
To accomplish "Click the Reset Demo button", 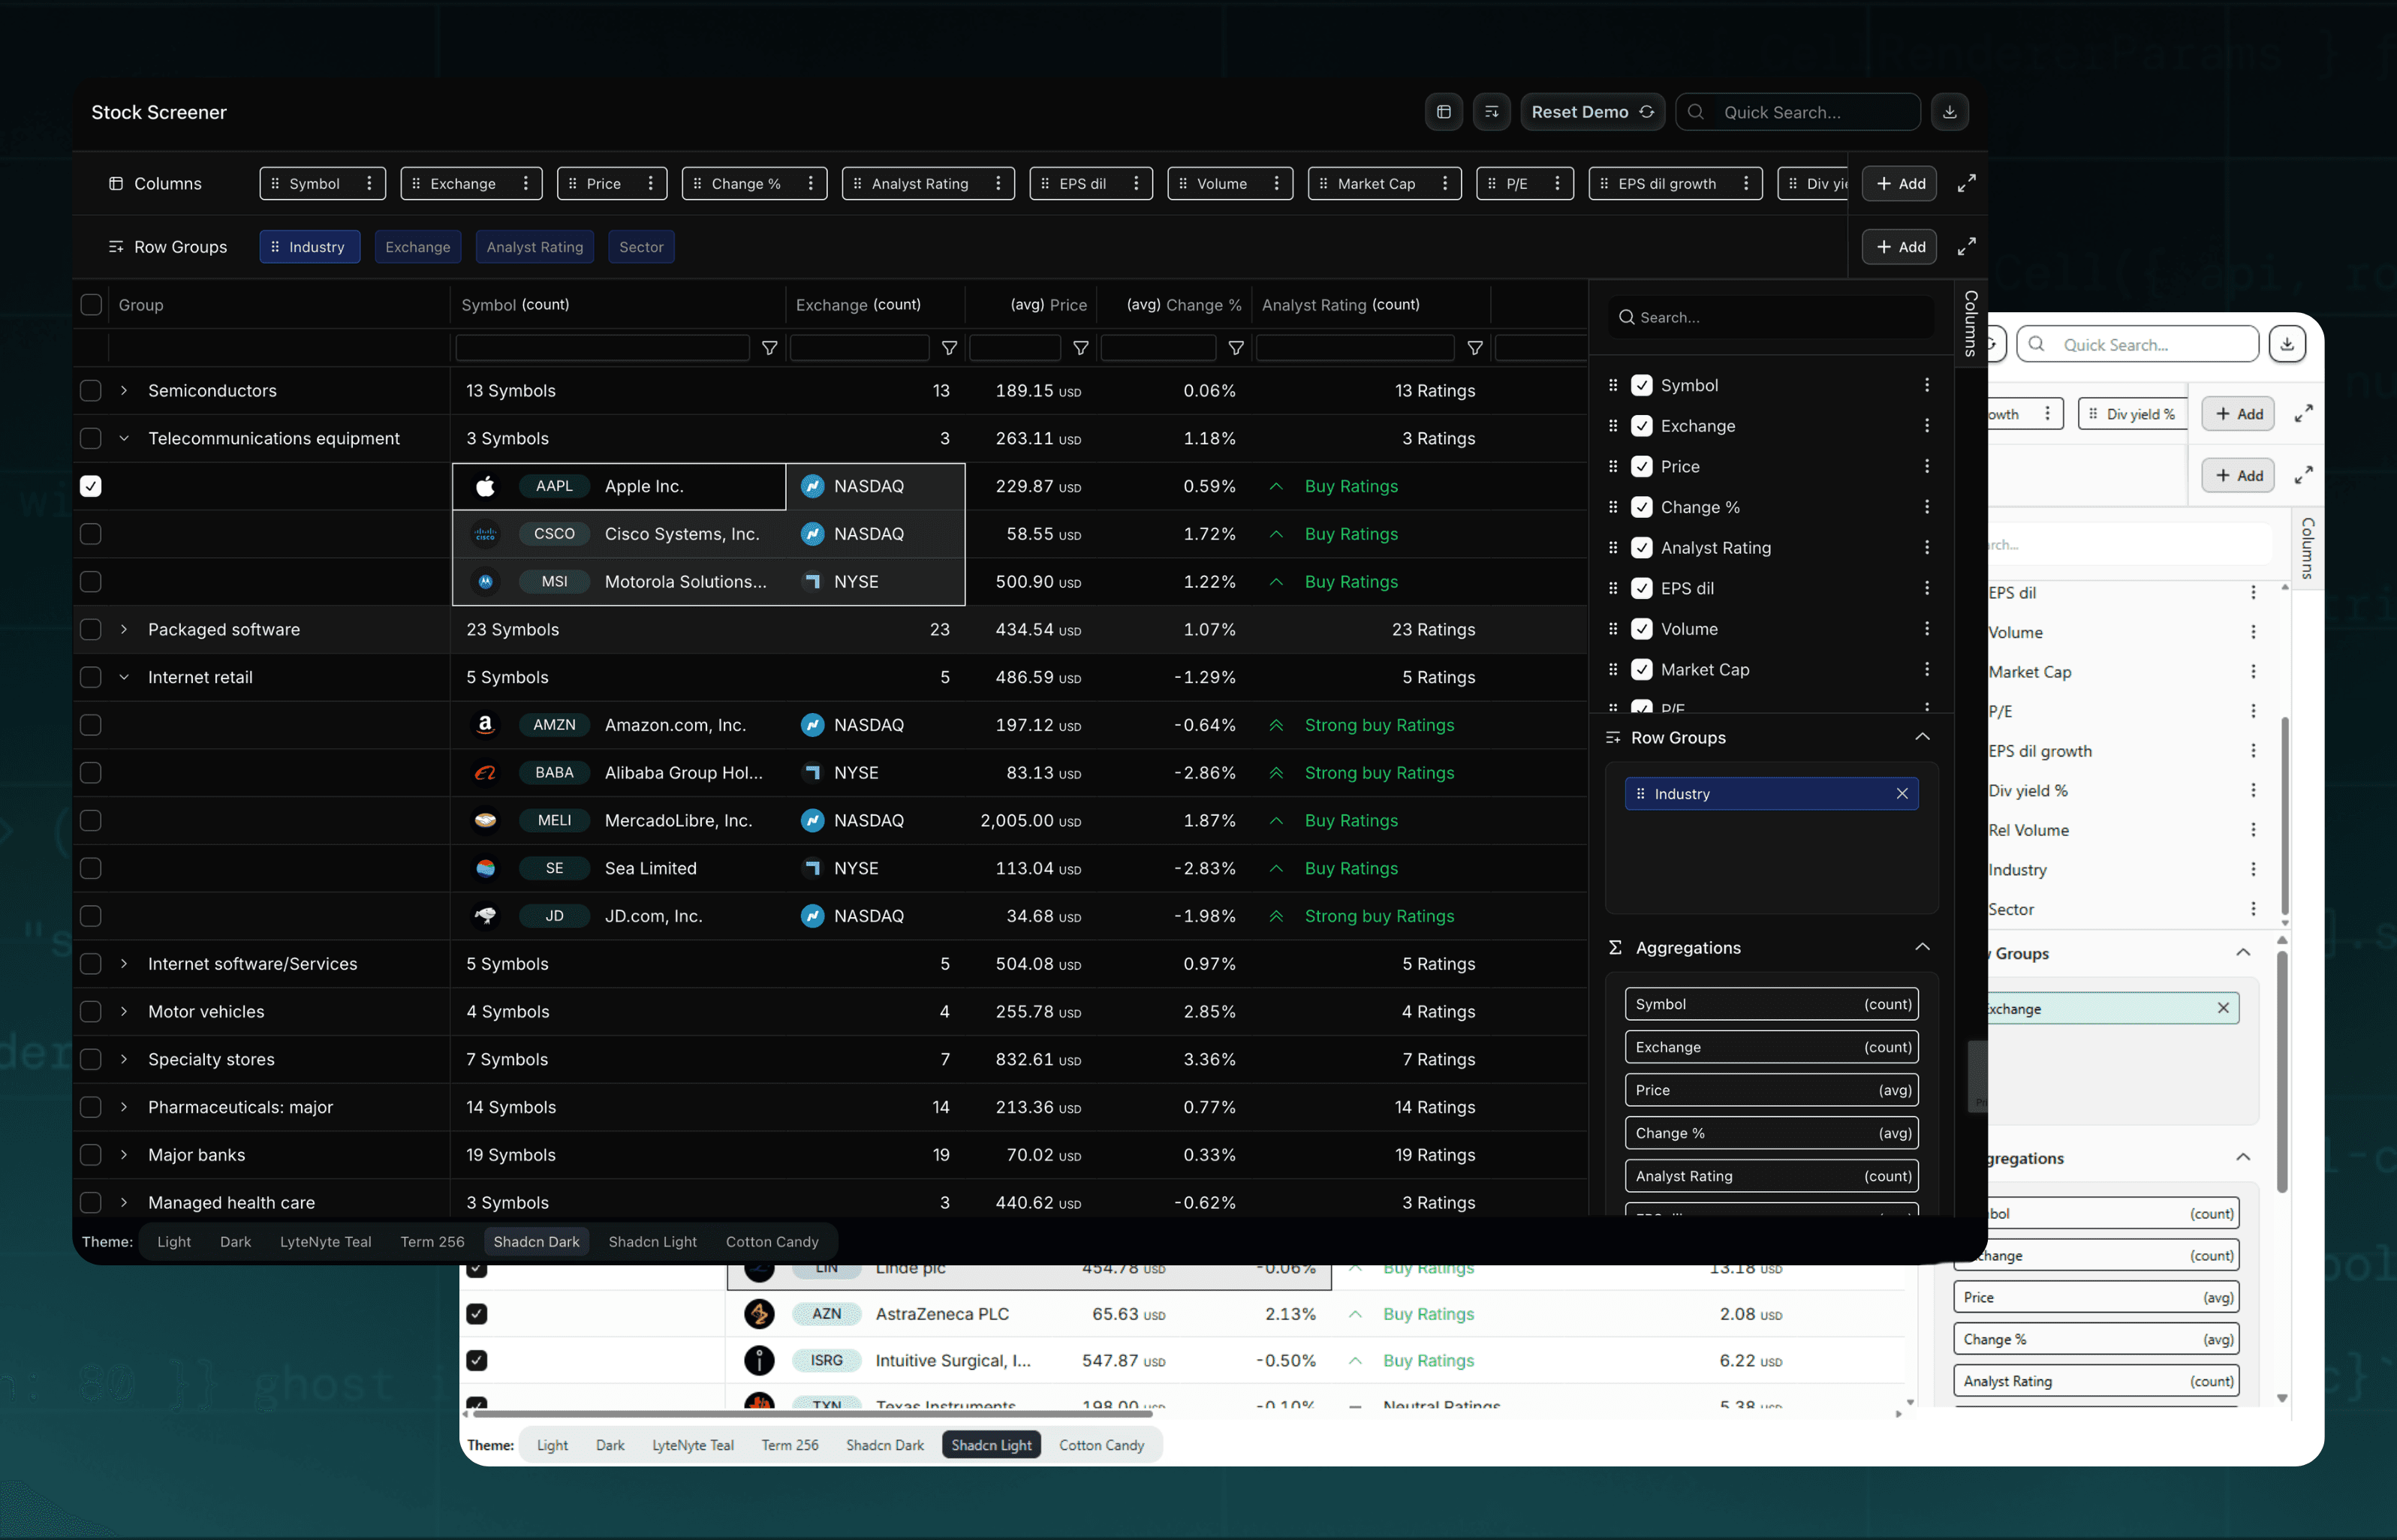I will [x=1592, y=111].
